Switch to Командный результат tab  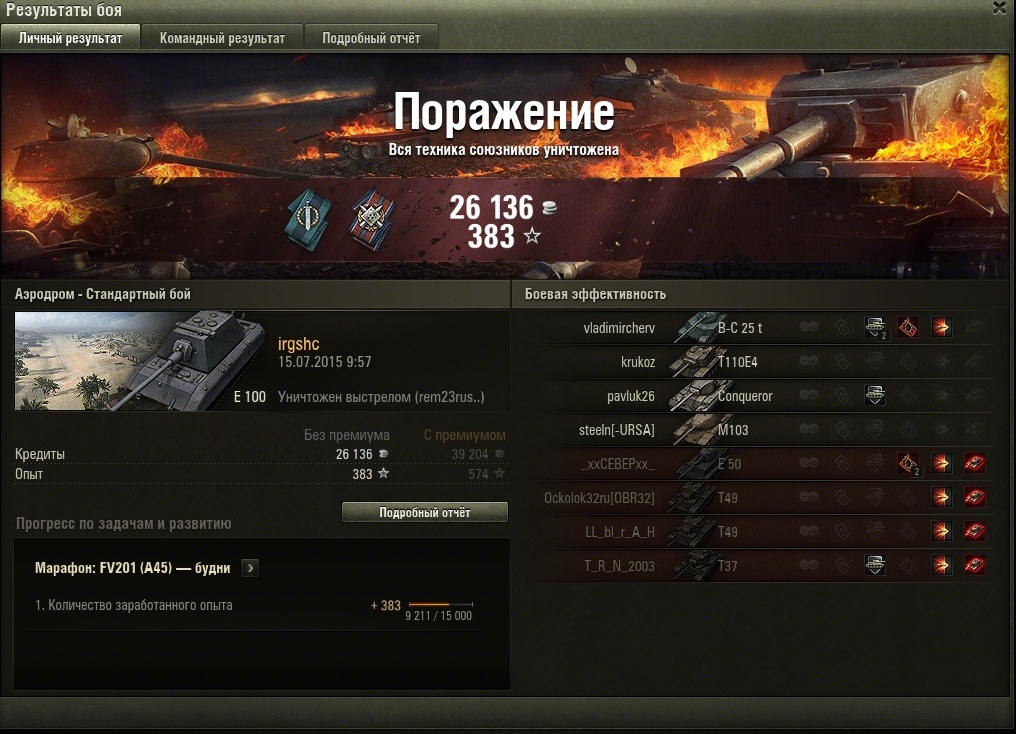(x=222, y=38)
